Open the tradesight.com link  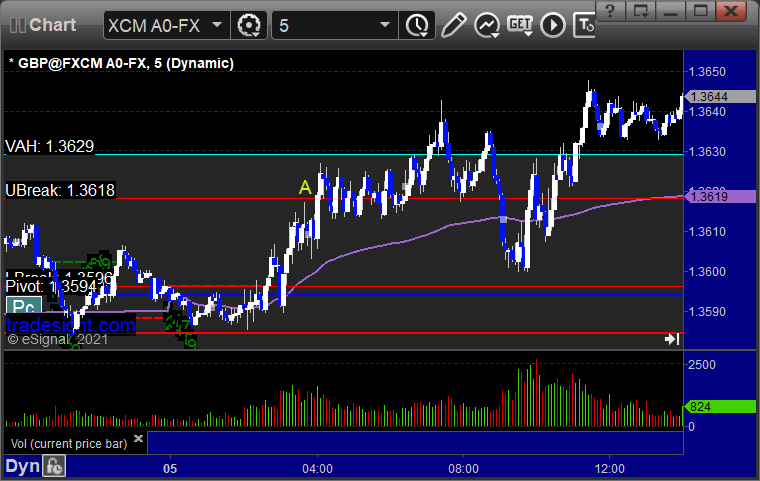pyautogui.click(x=71, y=325)
